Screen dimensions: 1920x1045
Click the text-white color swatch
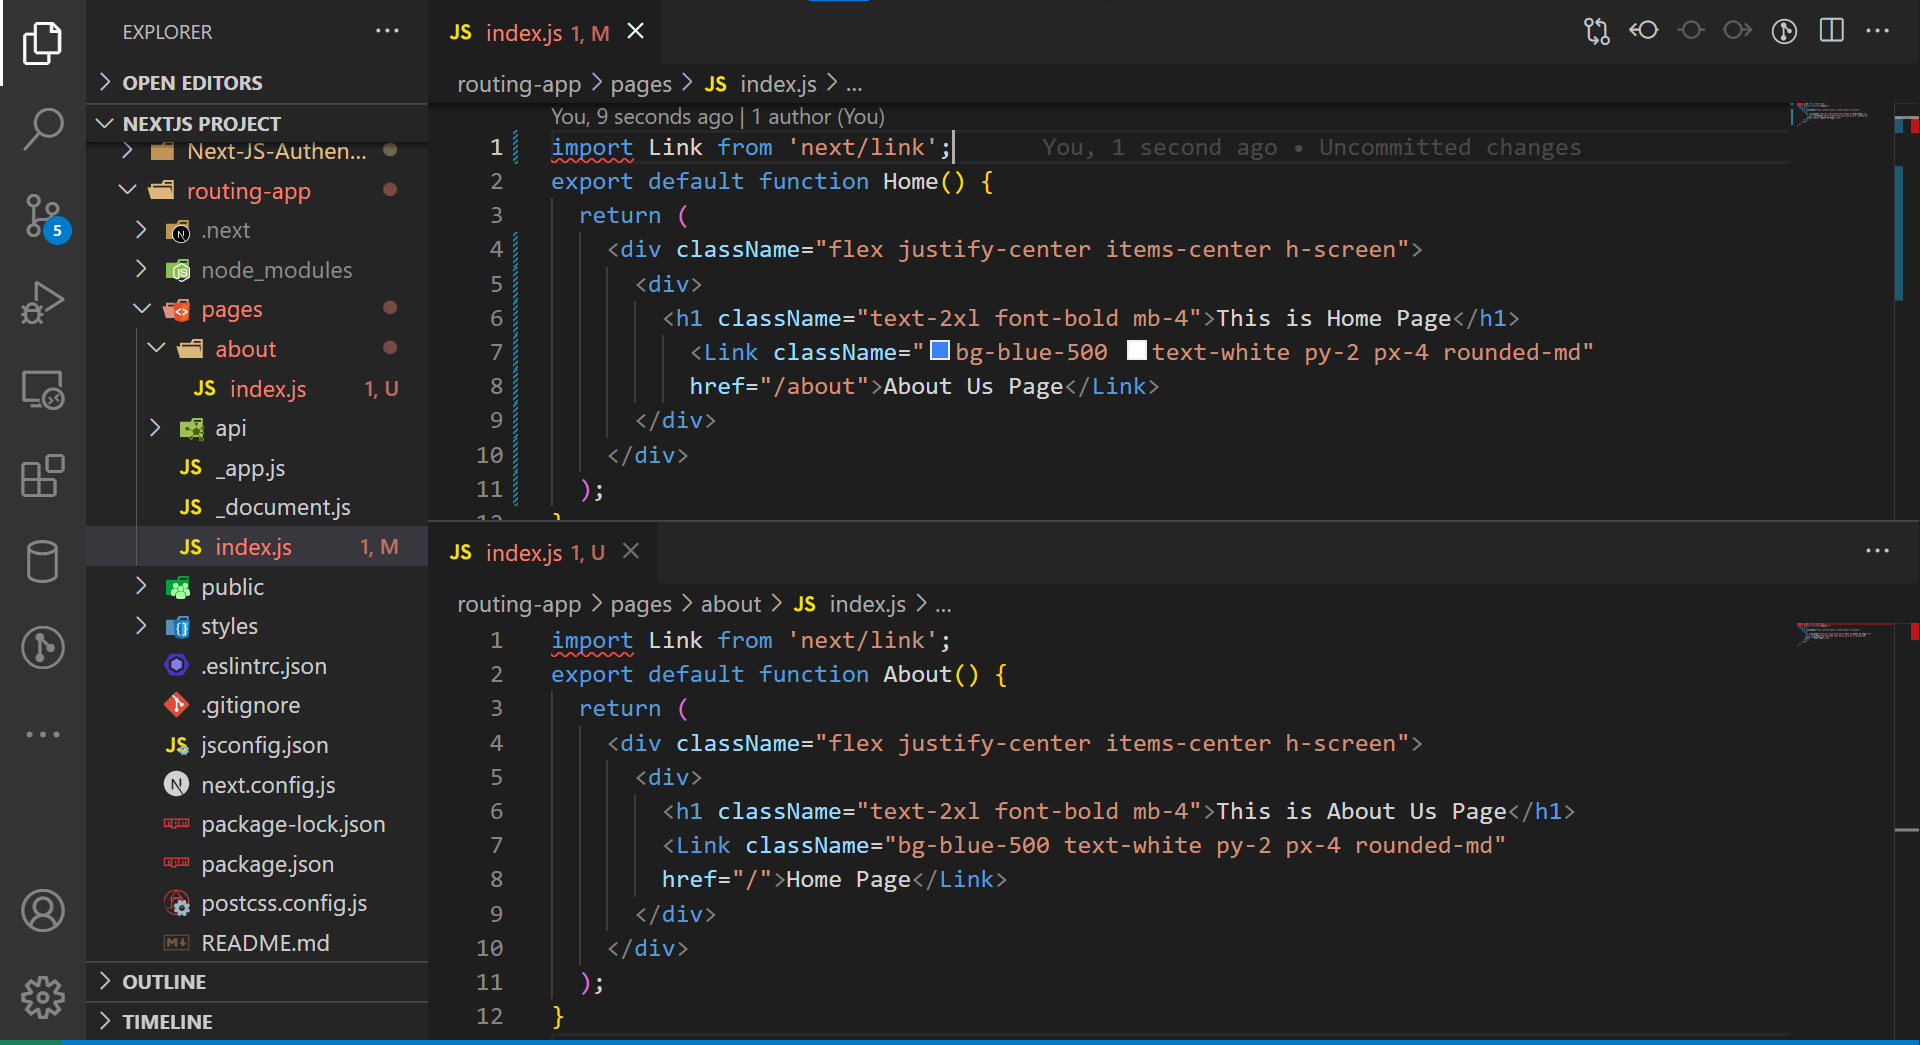[x=1136, y=350]
